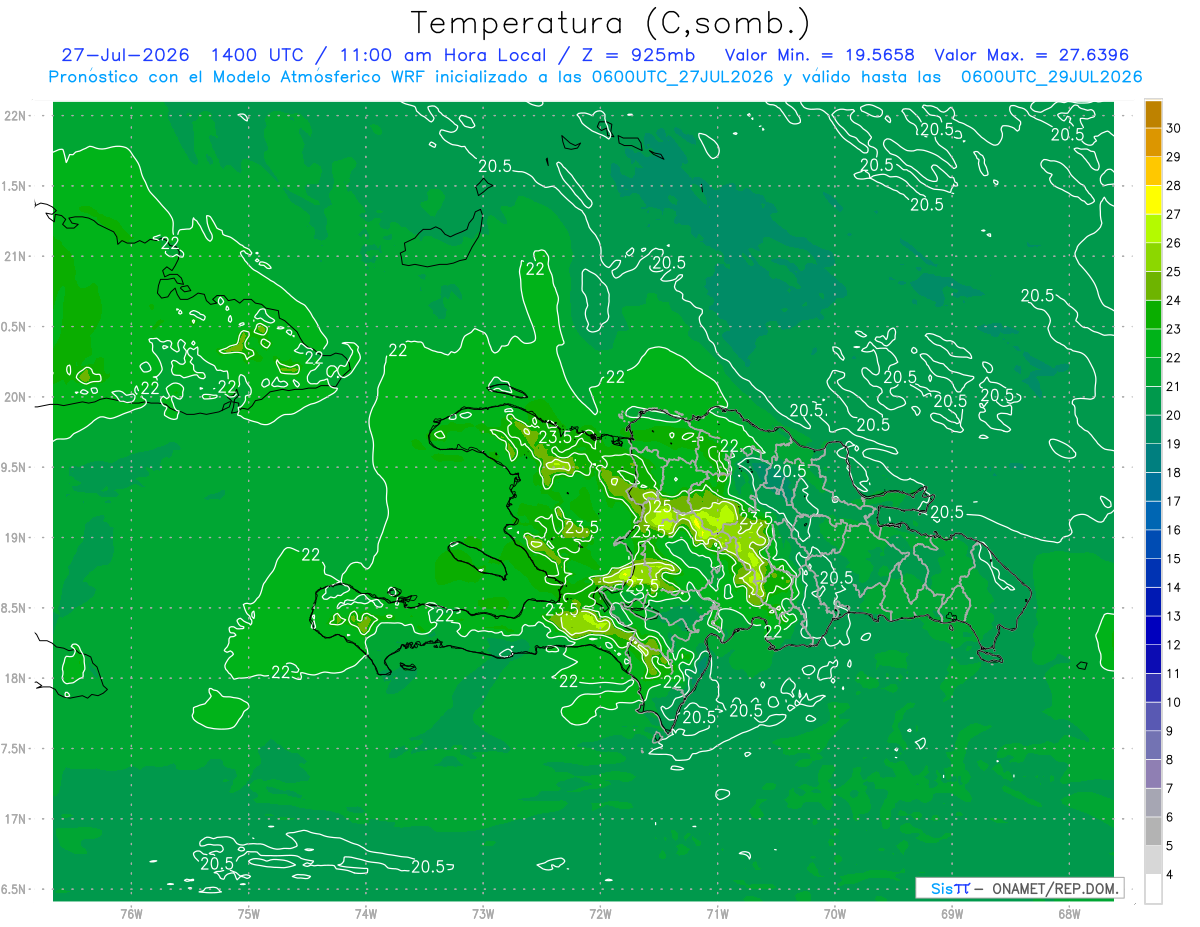
Task: Click the colorbar label "24"
Action: tap(1174, 301)
